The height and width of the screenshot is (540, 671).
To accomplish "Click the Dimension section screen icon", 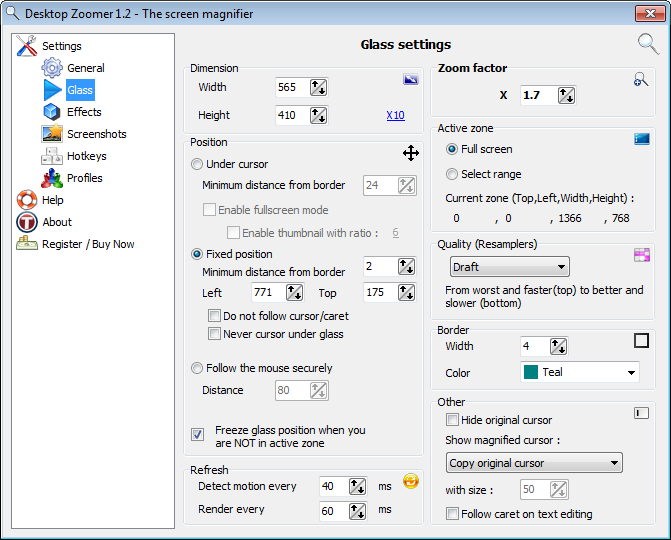I will pyautogui.click(x=410, y=79).
